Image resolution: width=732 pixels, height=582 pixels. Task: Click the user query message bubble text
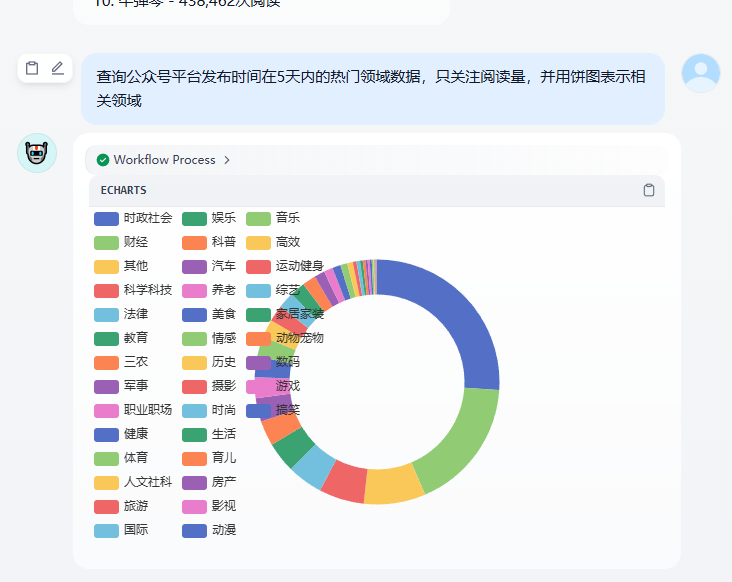pos(370,89)
